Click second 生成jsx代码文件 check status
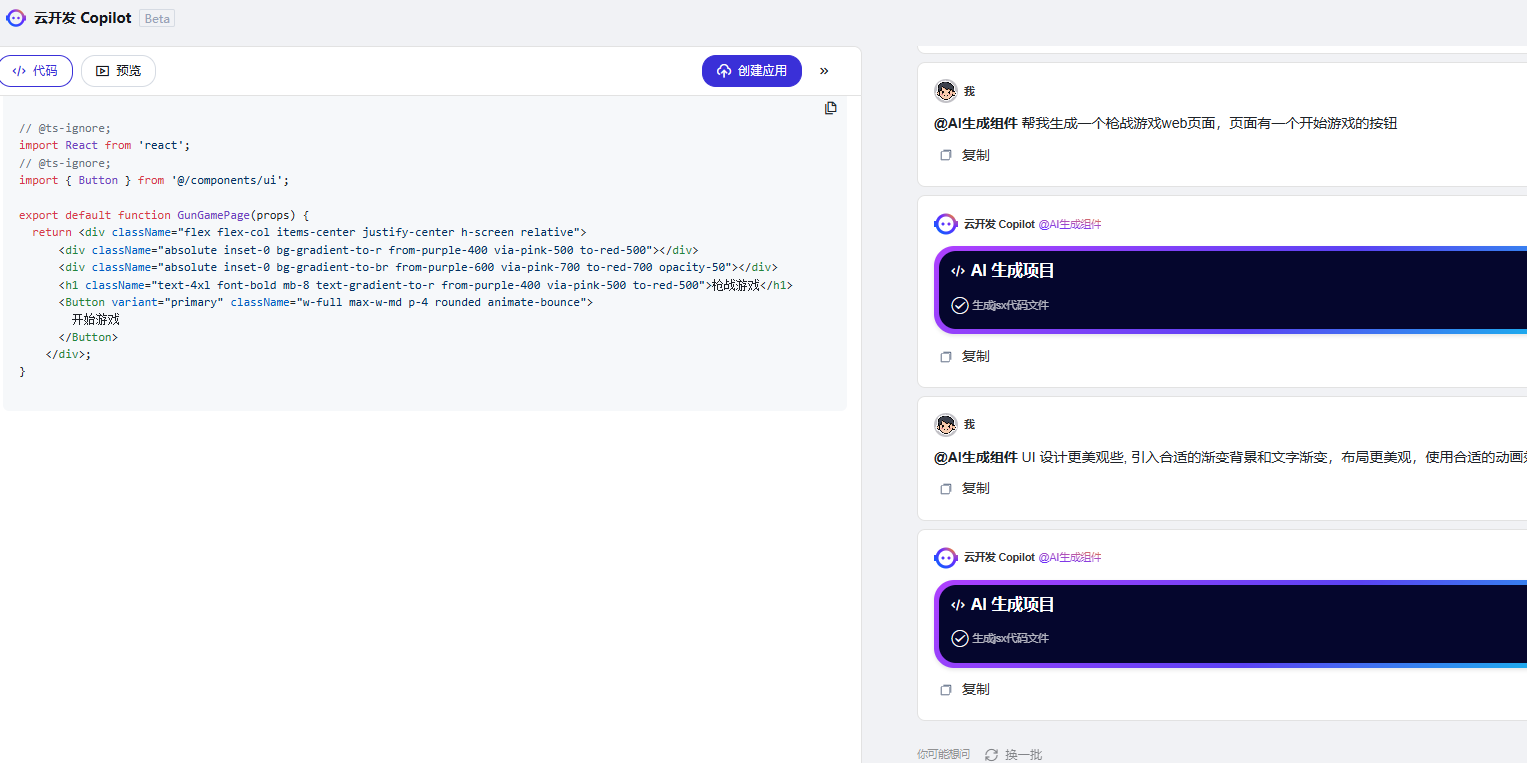 coord(1000,638)
